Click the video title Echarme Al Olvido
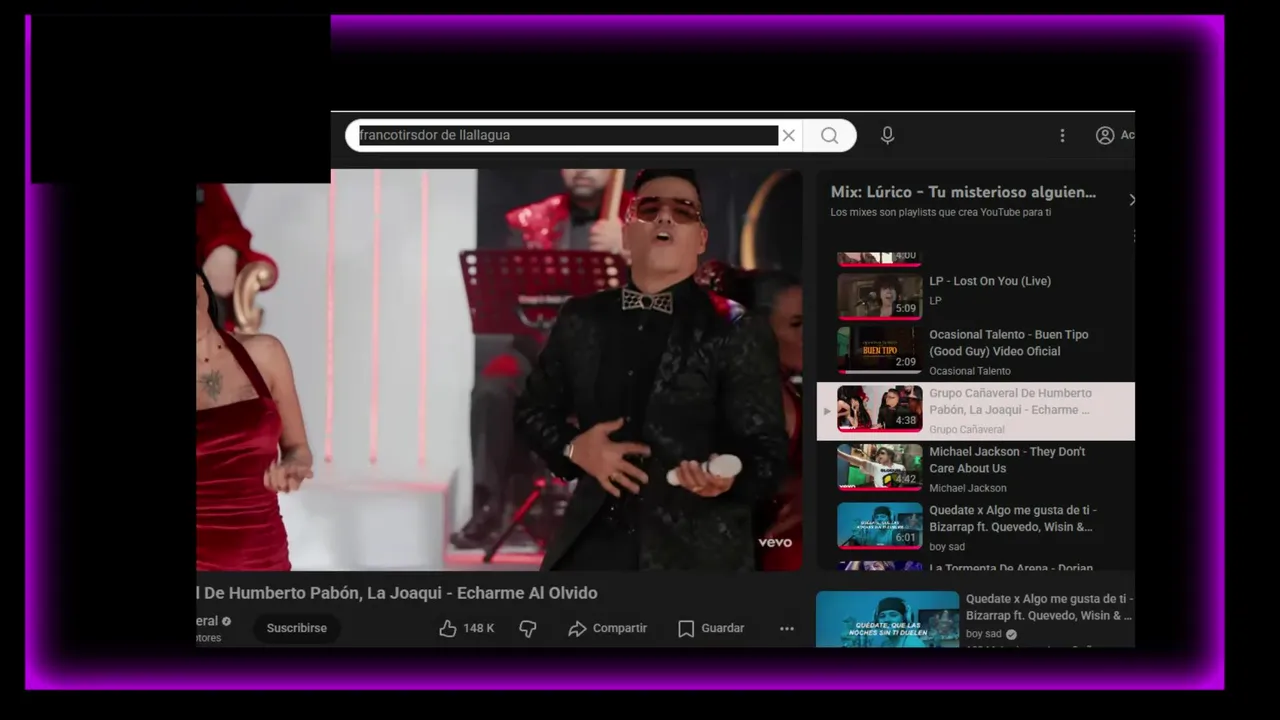 pyautogui.click(x=397, y=593)
